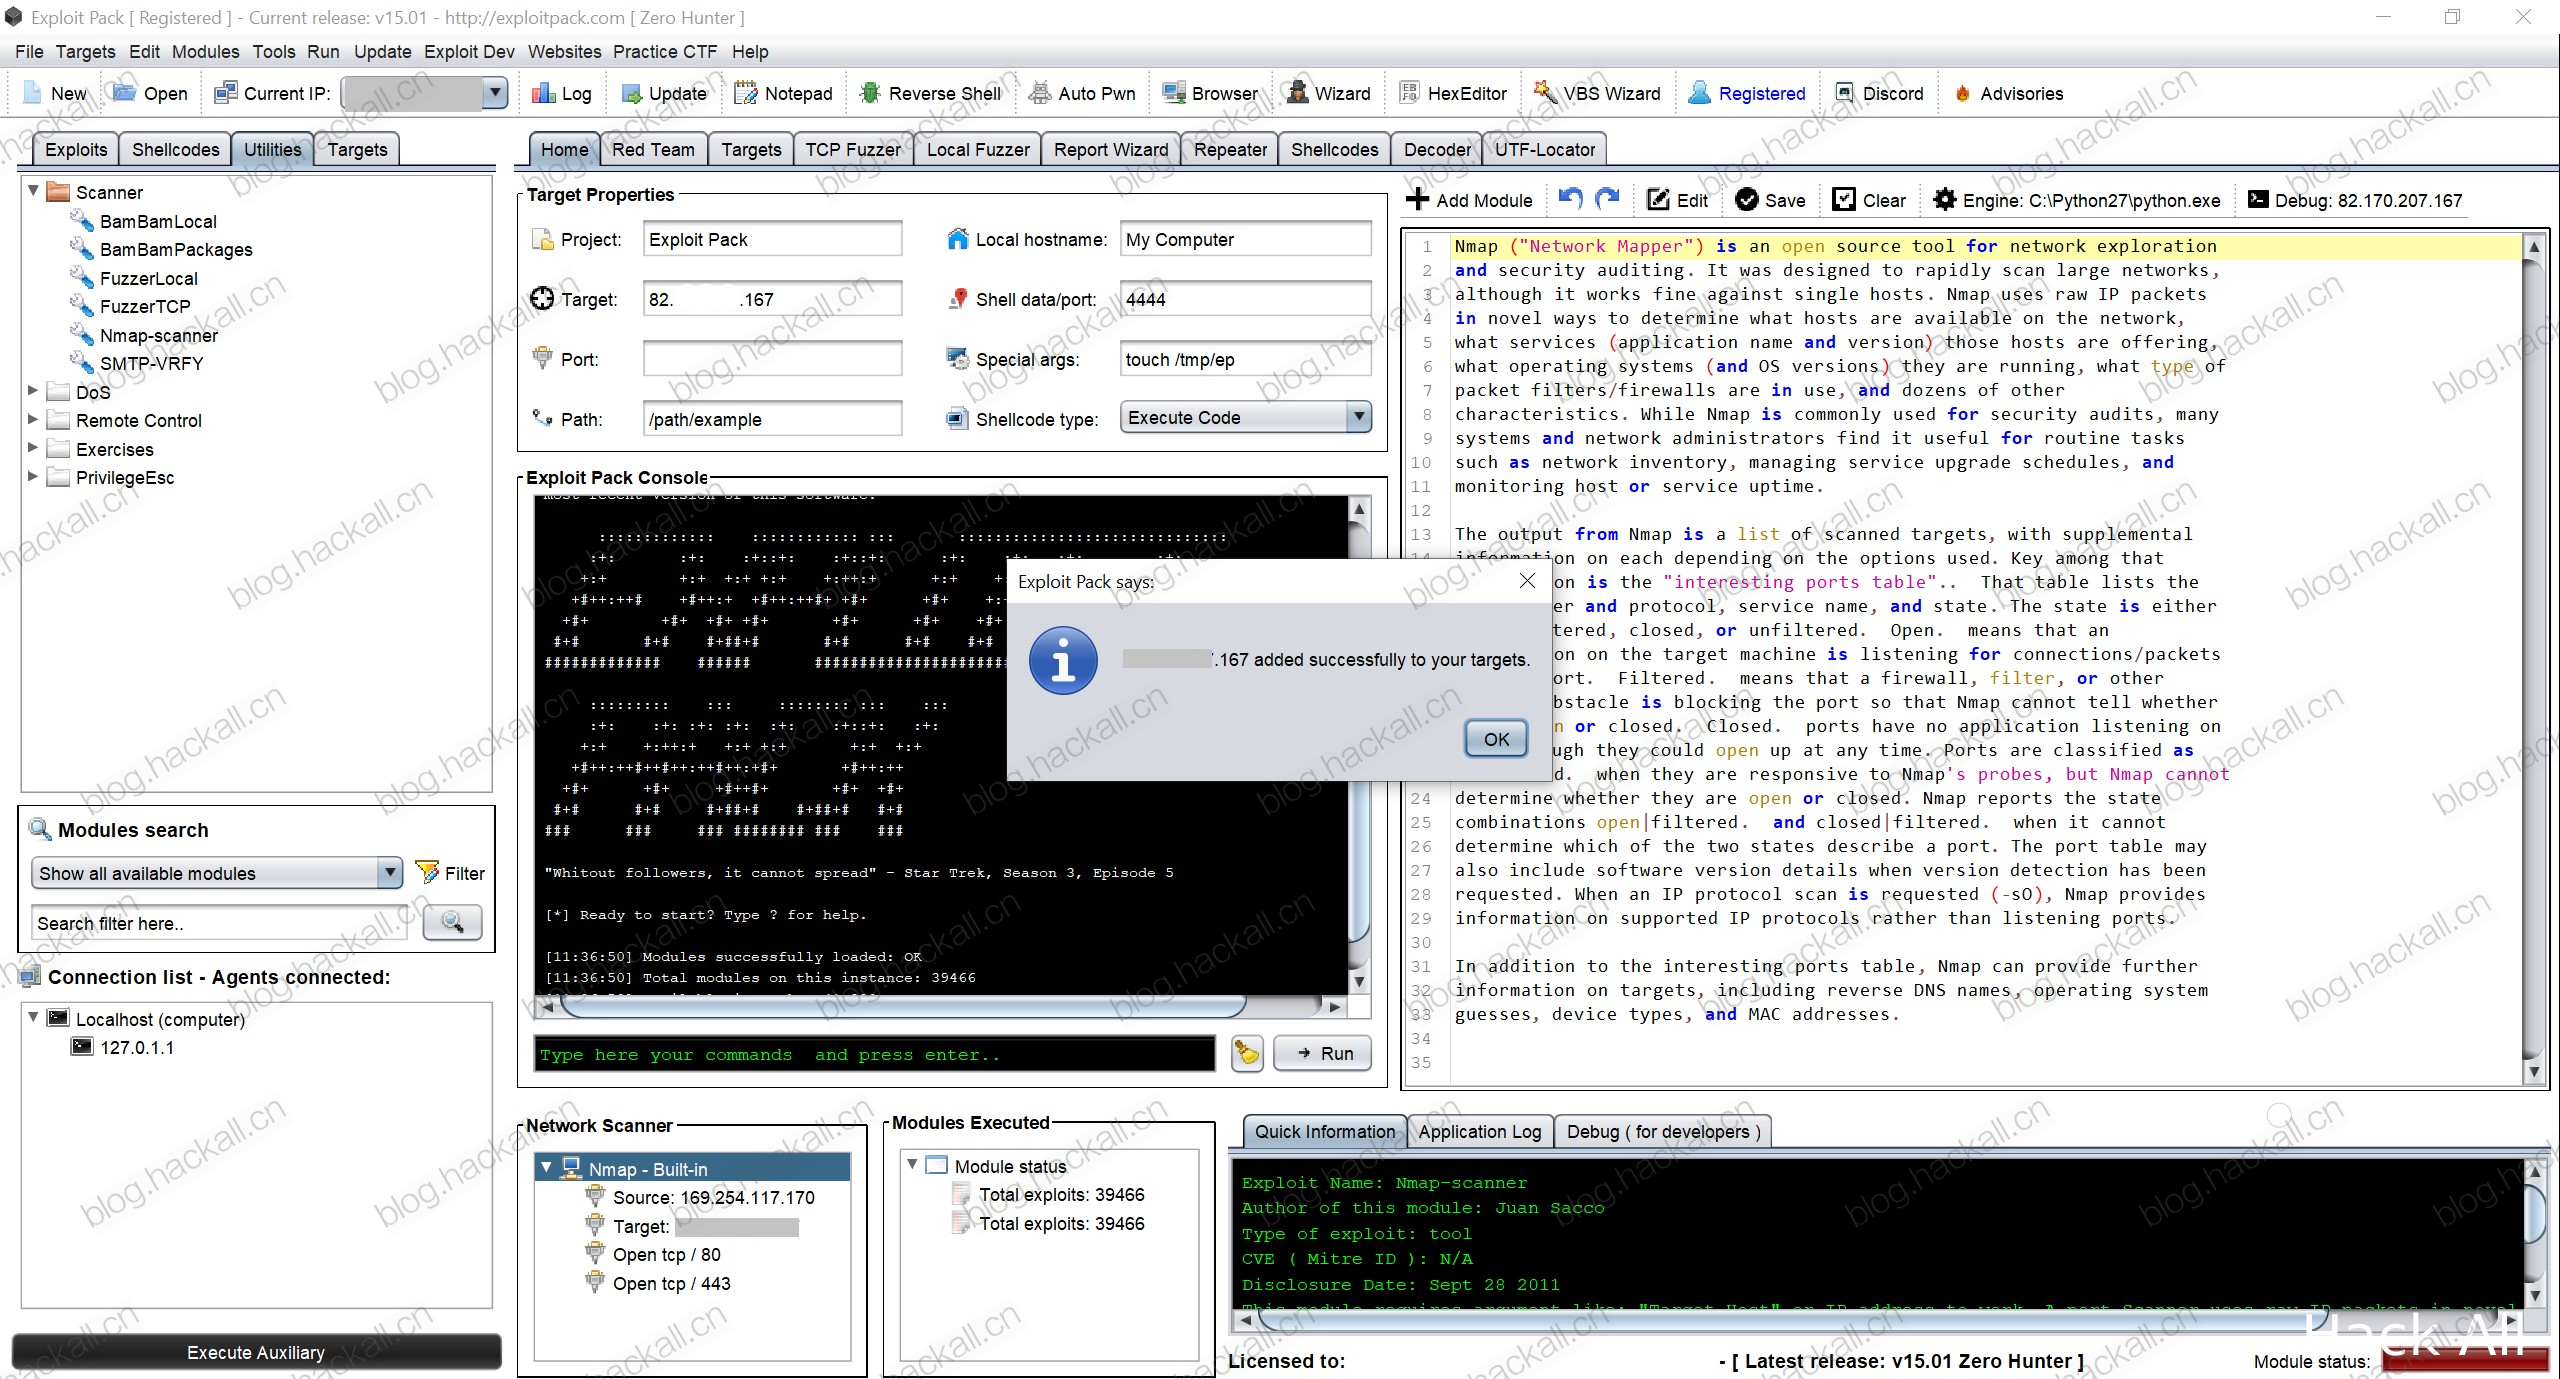Collapse the Scanner folder
Viewport: 2560px width, 1379px height.
[x=33, y=191]
